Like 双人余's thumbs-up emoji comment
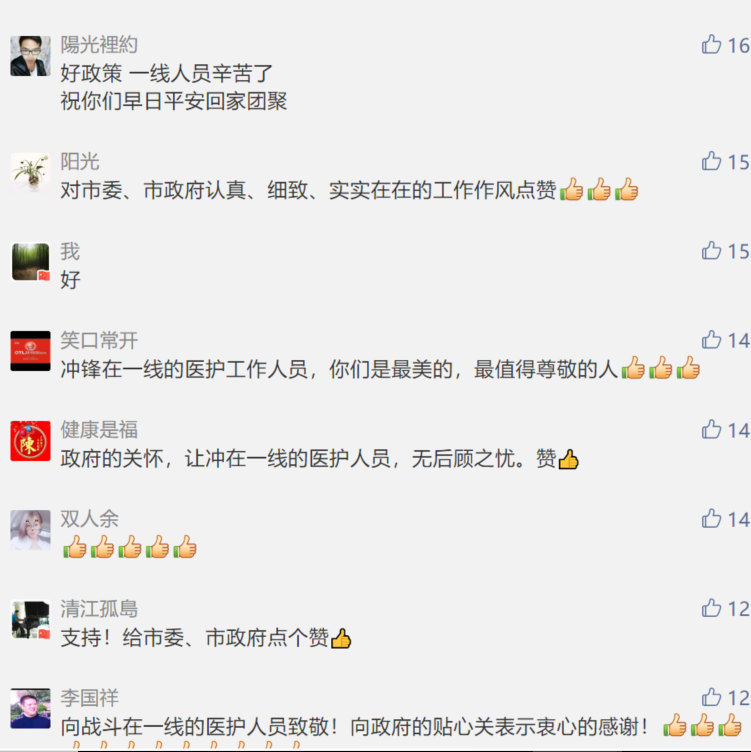The image size is (751, 752). 711,519
